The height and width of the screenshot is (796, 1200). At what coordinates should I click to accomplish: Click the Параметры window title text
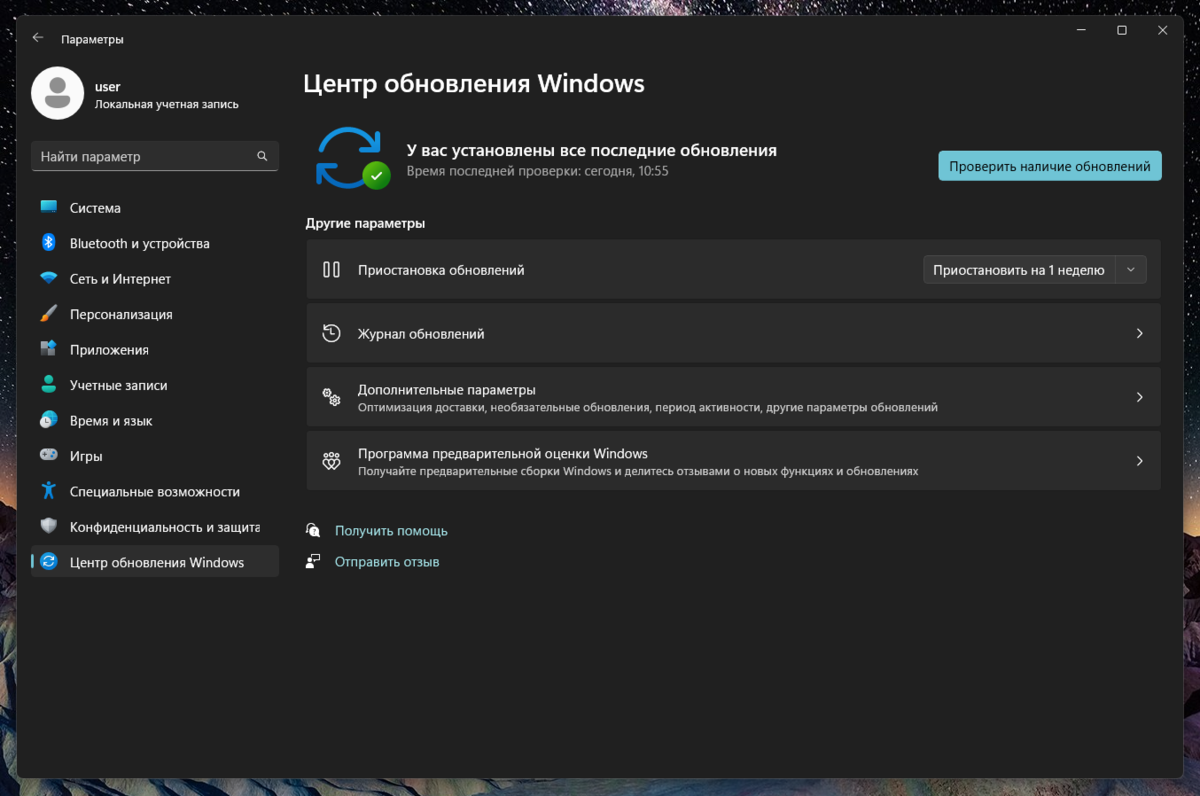point(92,39)
